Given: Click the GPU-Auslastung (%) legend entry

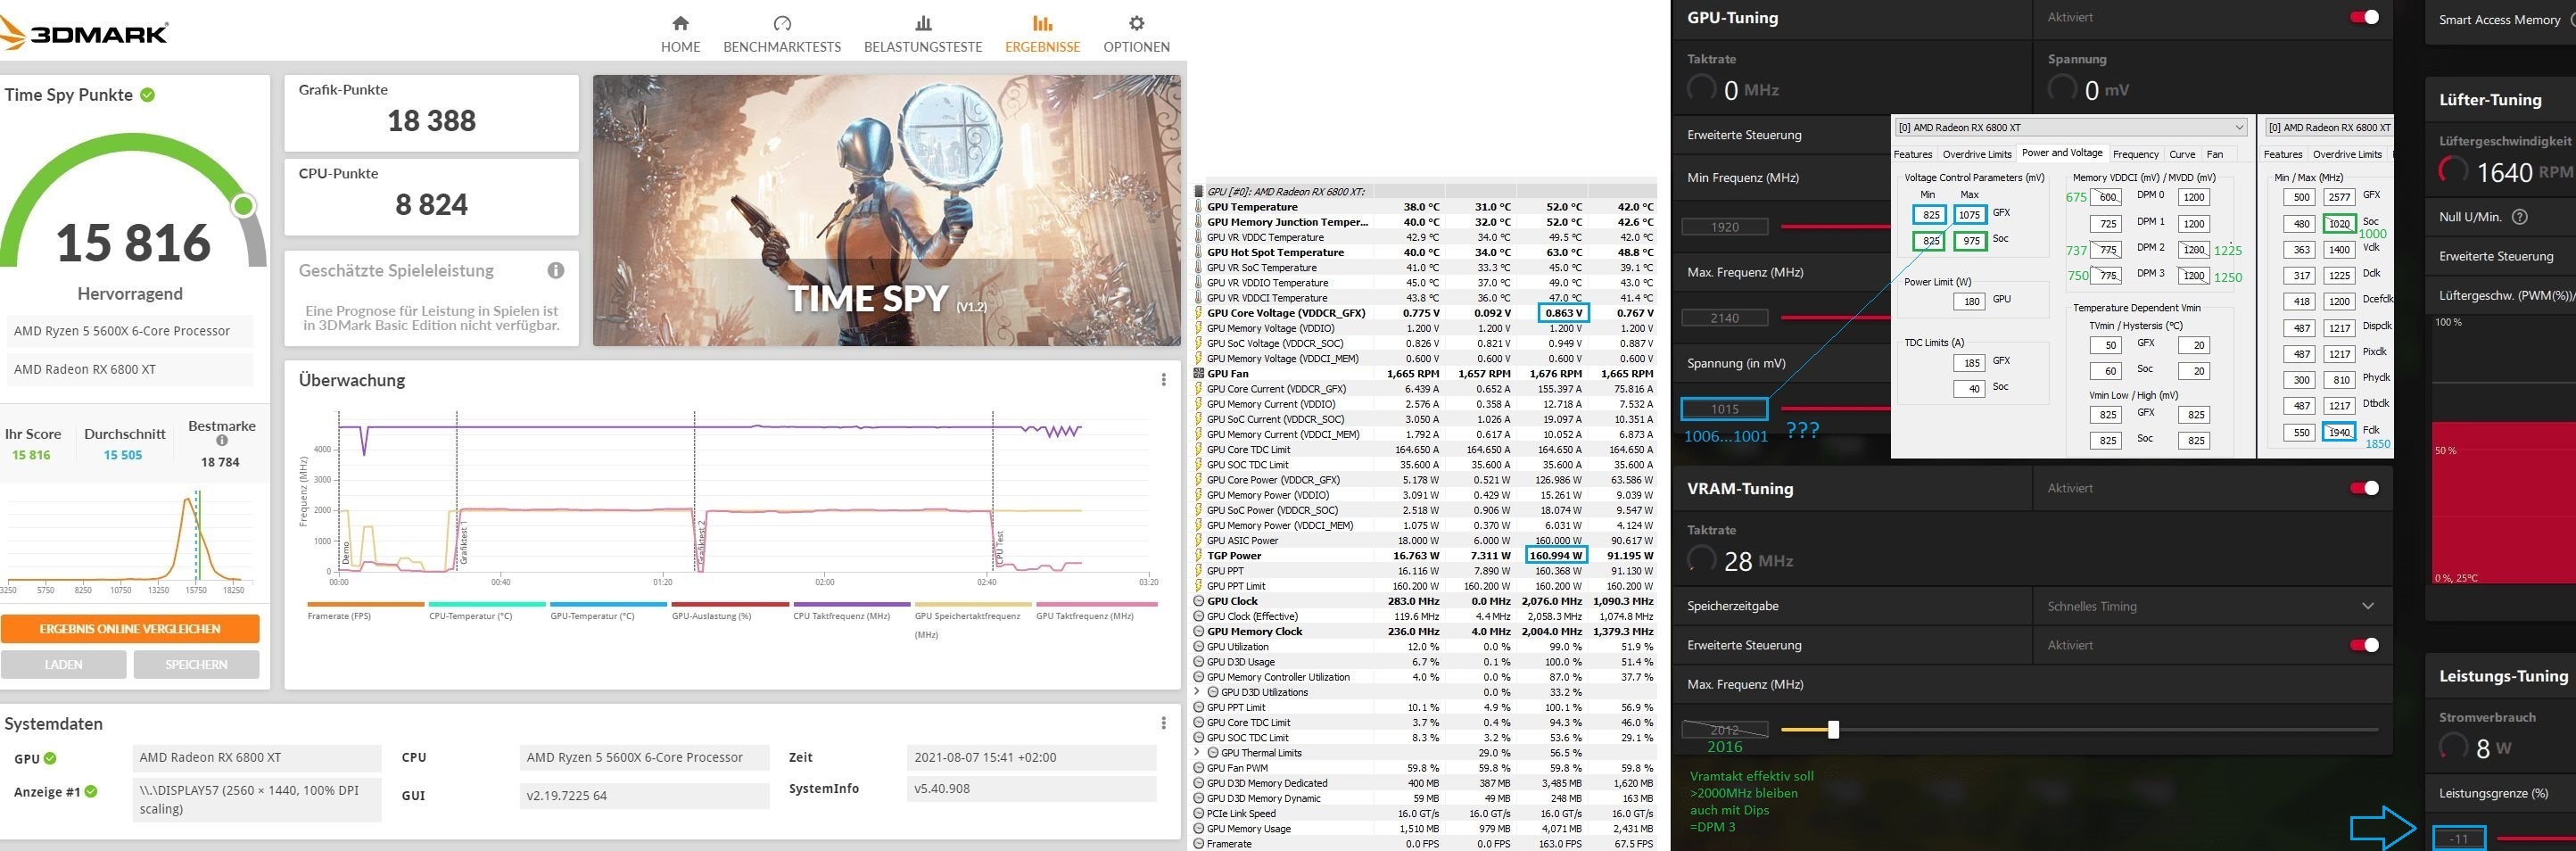Looking at the screenshot, I should pos(730,610).
